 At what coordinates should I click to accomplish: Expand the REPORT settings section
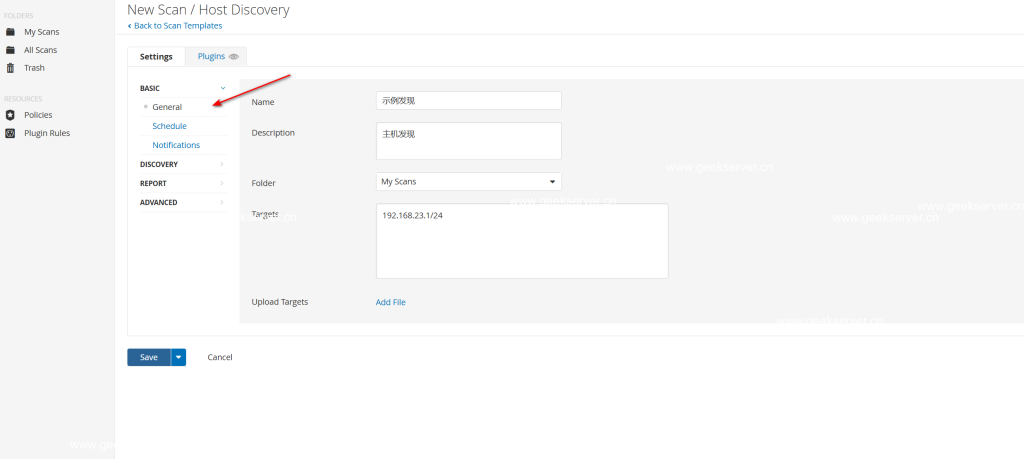(x=222, y=183)
